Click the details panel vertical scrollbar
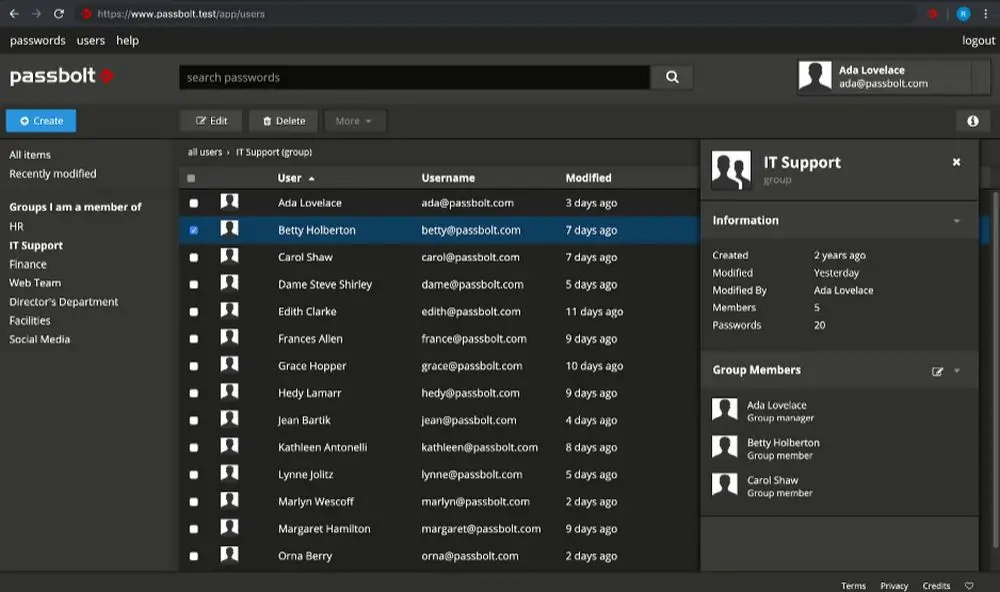Viewport: 1000px width, 592px height. [x=996, y=370]
